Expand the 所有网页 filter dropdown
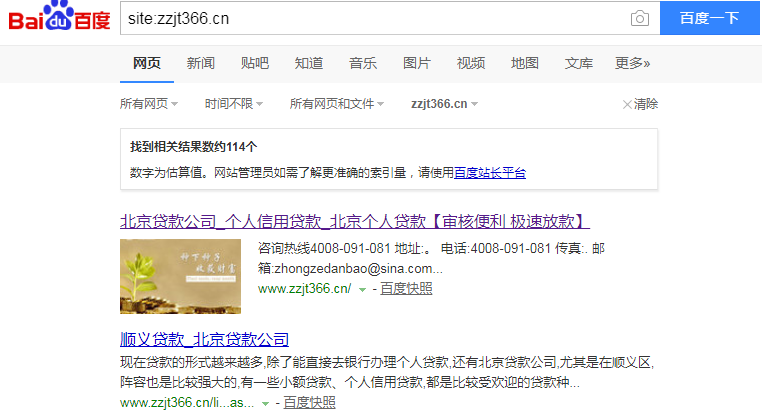Viewport: 762px width, 419px height. [x=149, y=104]
